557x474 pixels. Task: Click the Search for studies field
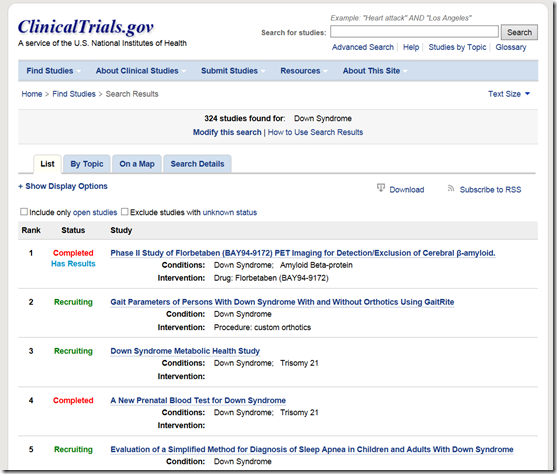click(x=414, y=32)
